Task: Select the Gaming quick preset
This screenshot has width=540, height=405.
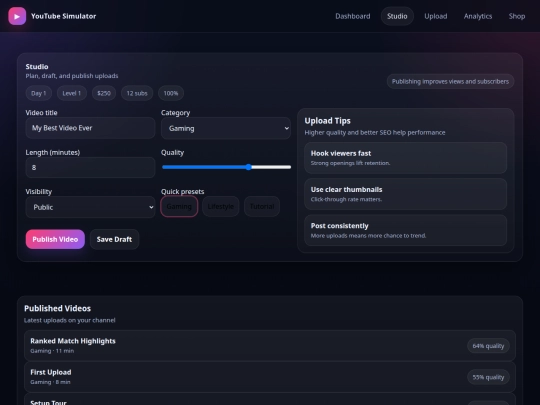Action: (x=179, y=206)
